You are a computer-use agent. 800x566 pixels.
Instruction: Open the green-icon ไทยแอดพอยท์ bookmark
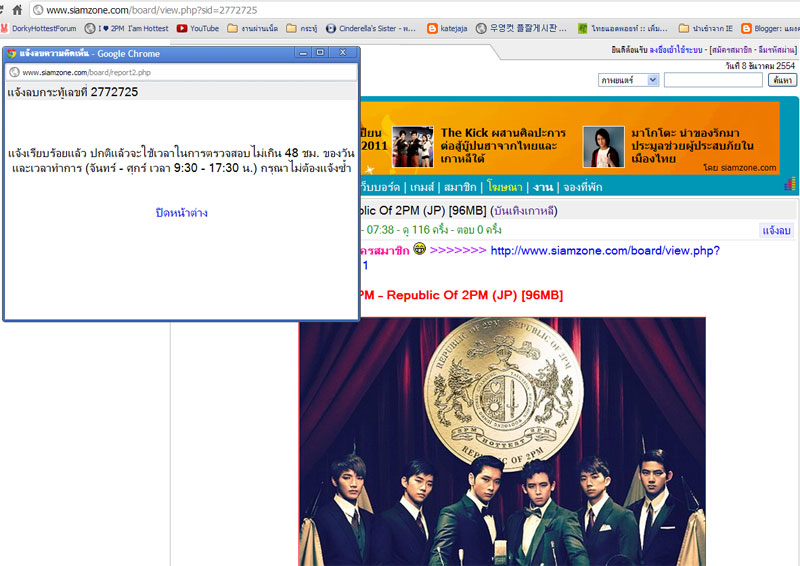(x=623, y=29)
